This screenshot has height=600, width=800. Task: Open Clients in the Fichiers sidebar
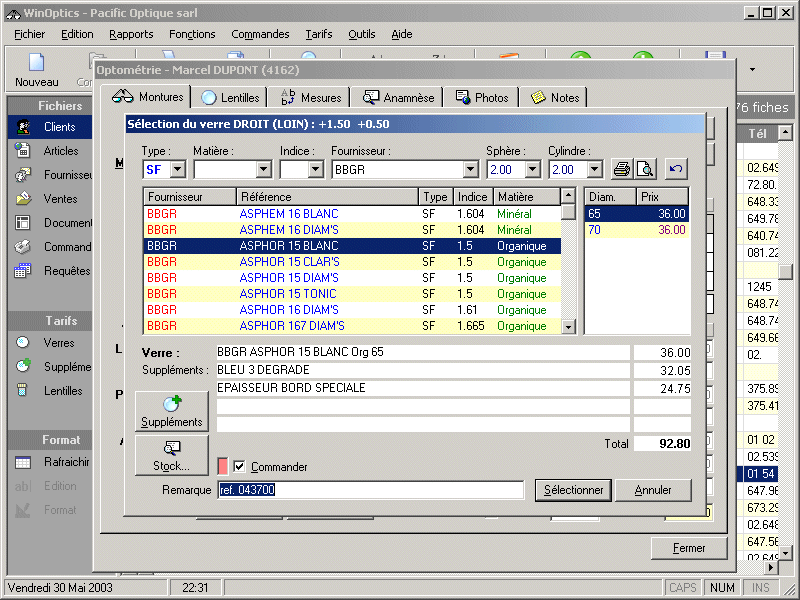[x=58, y=127]
